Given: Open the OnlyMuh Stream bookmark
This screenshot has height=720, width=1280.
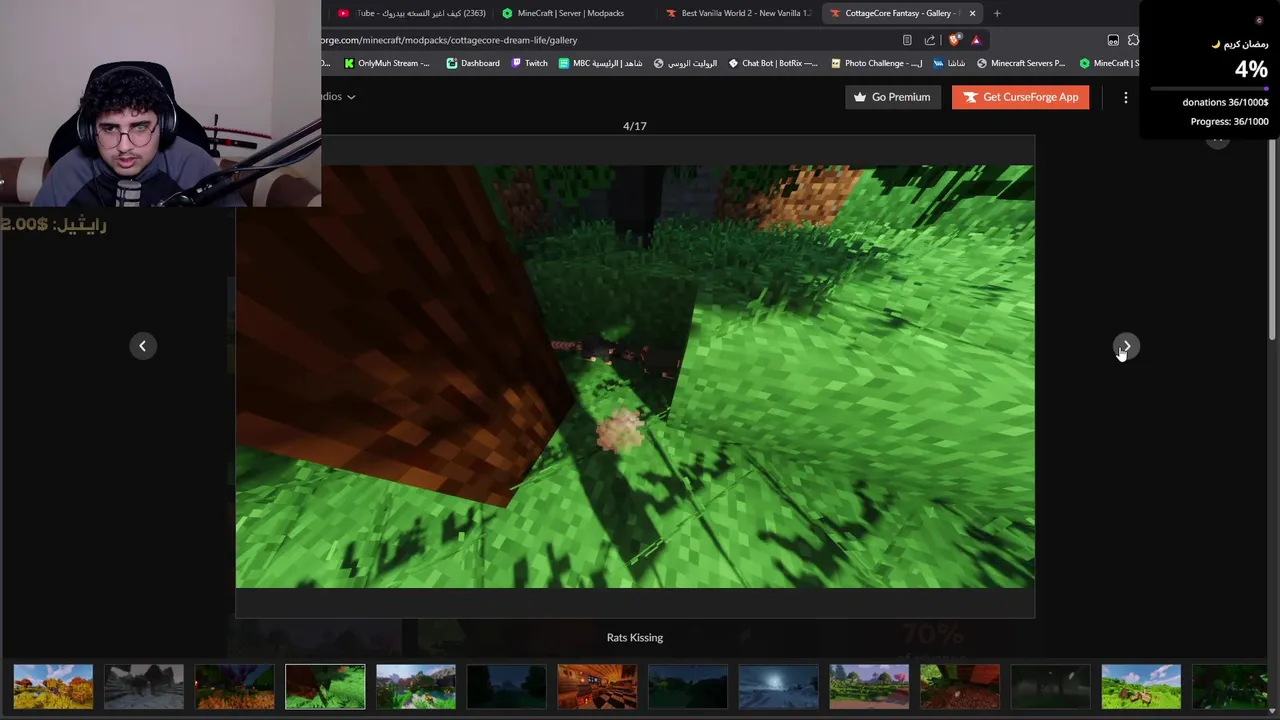Looking at the screenshot, I should [x=387, y=63].
